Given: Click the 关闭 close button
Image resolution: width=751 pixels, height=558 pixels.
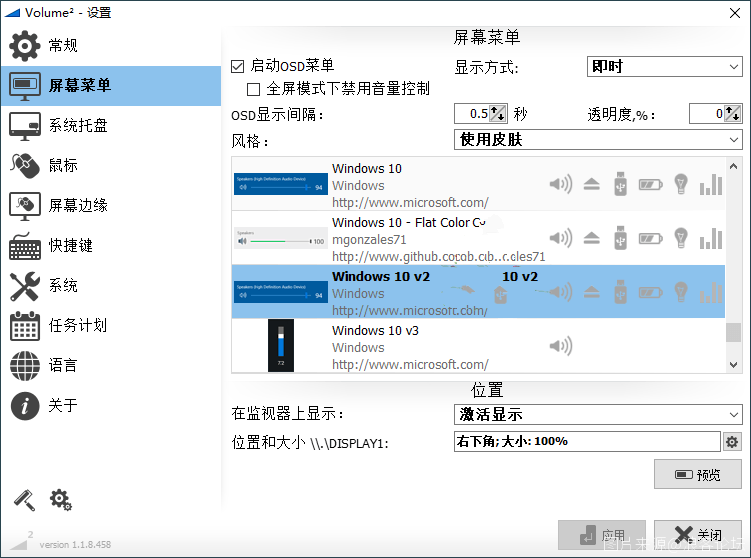Looking at the screenshot, I should (698, 535).
